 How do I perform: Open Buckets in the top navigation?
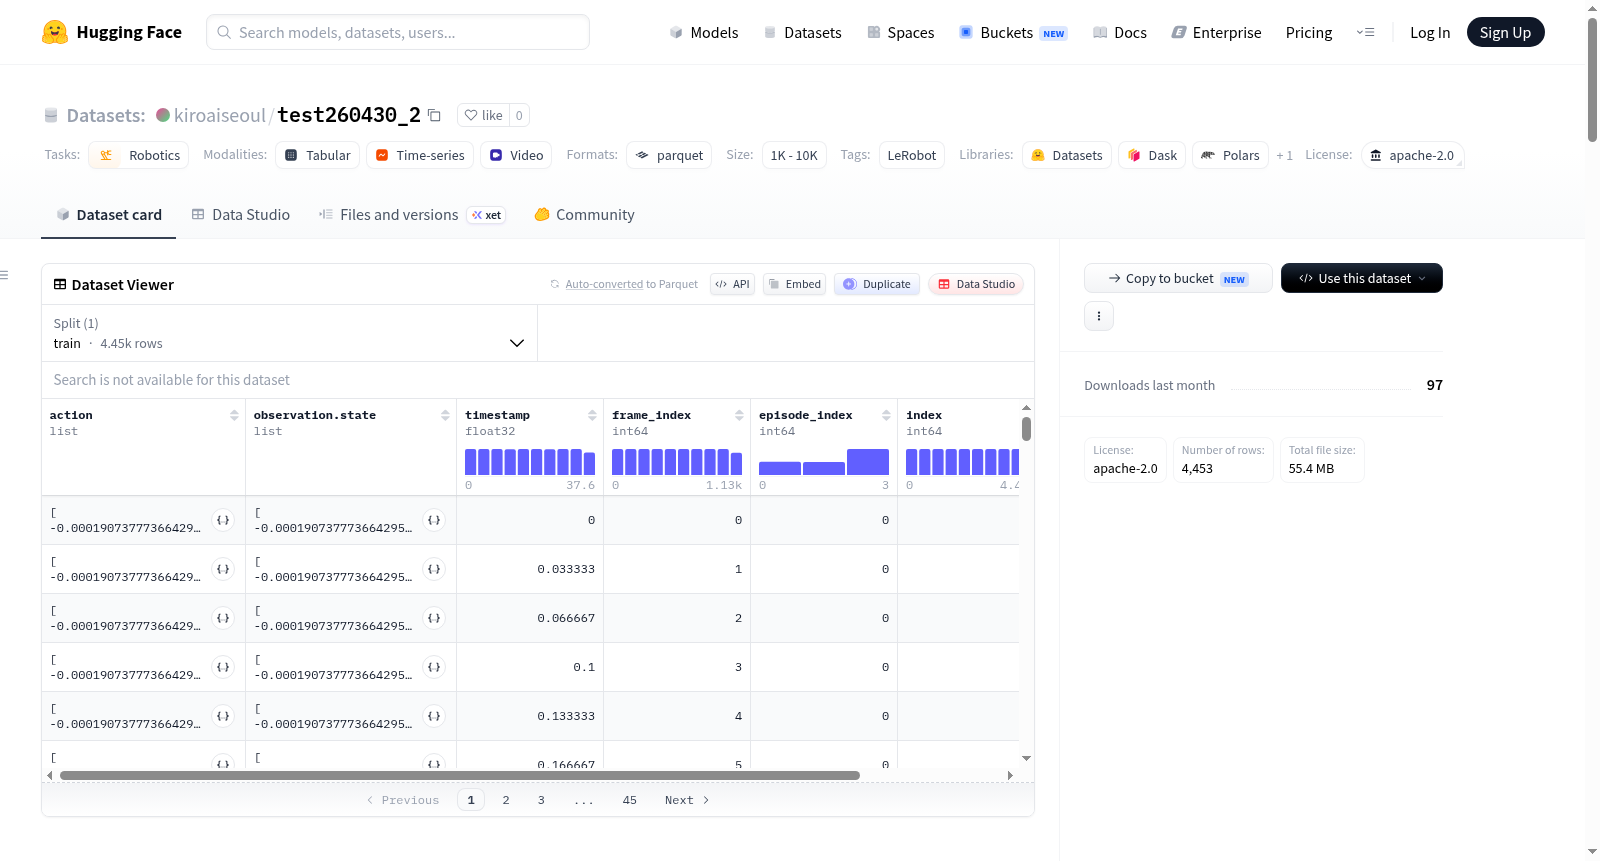1013,32
